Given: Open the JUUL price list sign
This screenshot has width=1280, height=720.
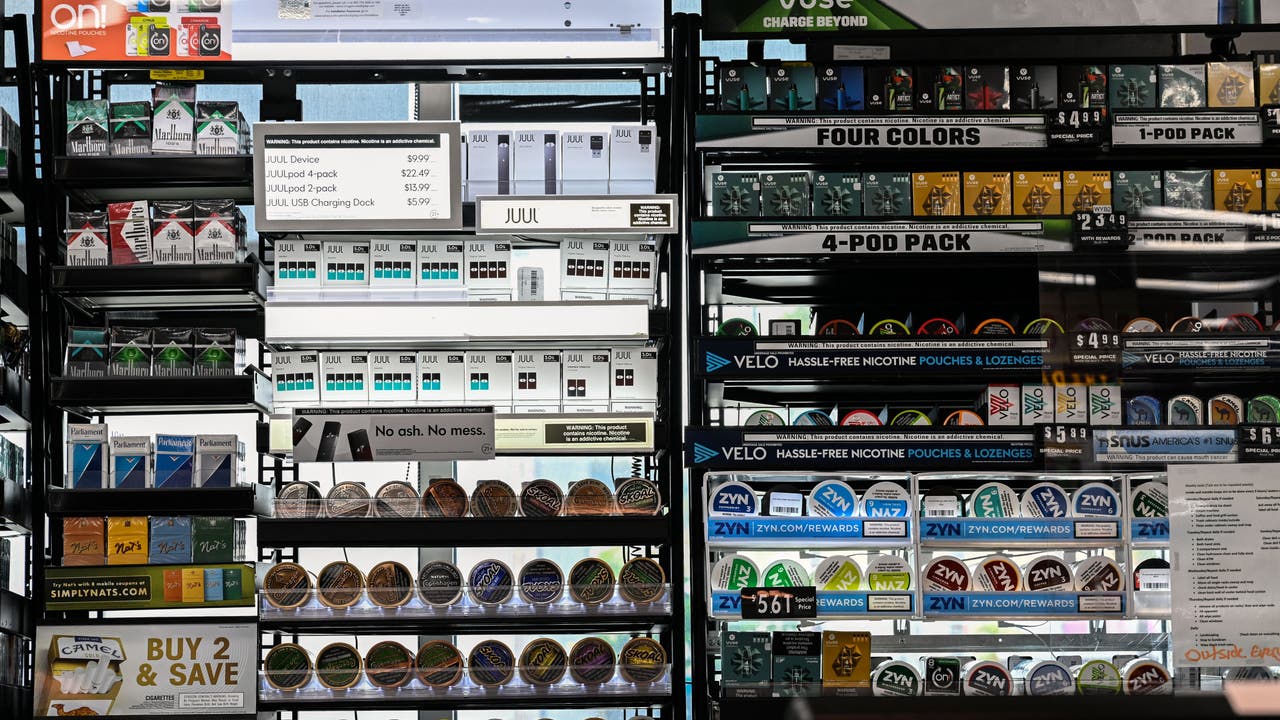Looking at the screenshot, I should 357,176.
